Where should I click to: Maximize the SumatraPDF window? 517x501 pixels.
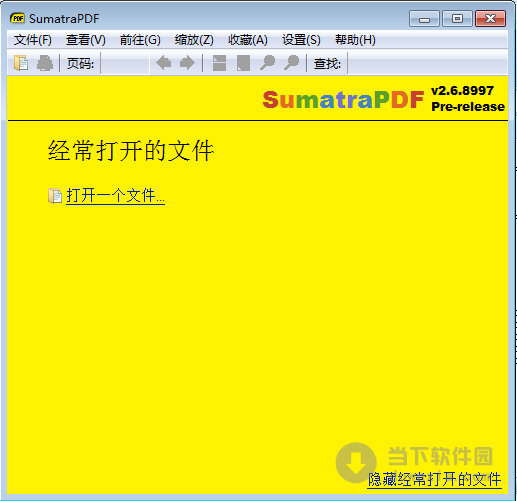[457, 18]
